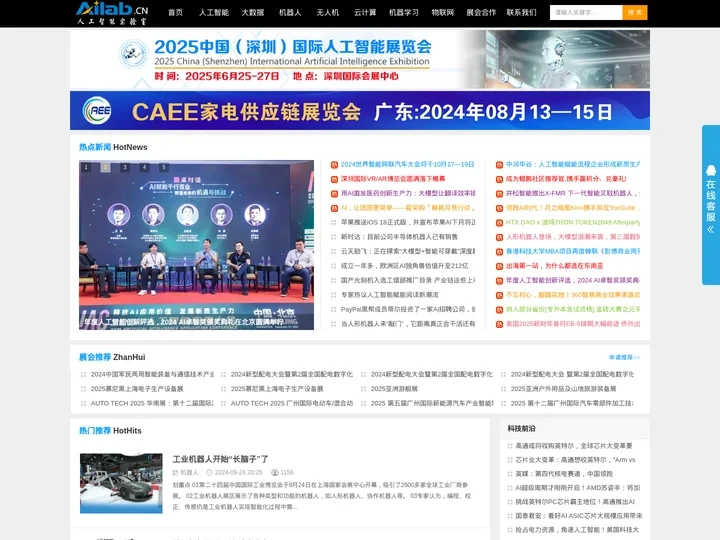Click the 机器人 category tag icon
The height and width of the screenshot is (540, 720).
[175, 472]
